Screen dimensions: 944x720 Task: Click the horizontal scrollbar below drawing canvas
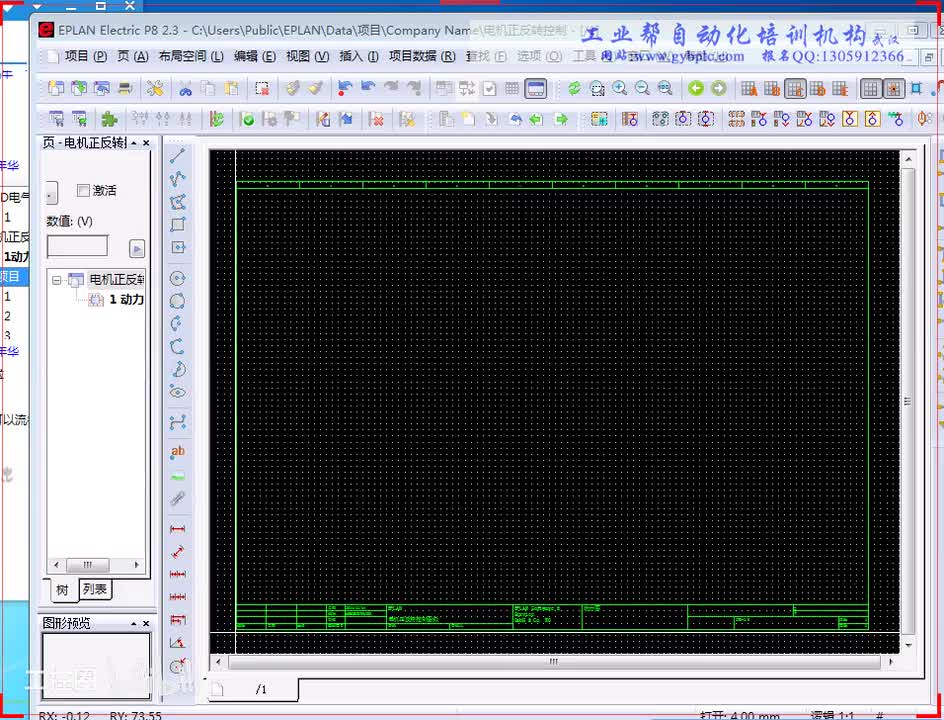coord(552,662)
